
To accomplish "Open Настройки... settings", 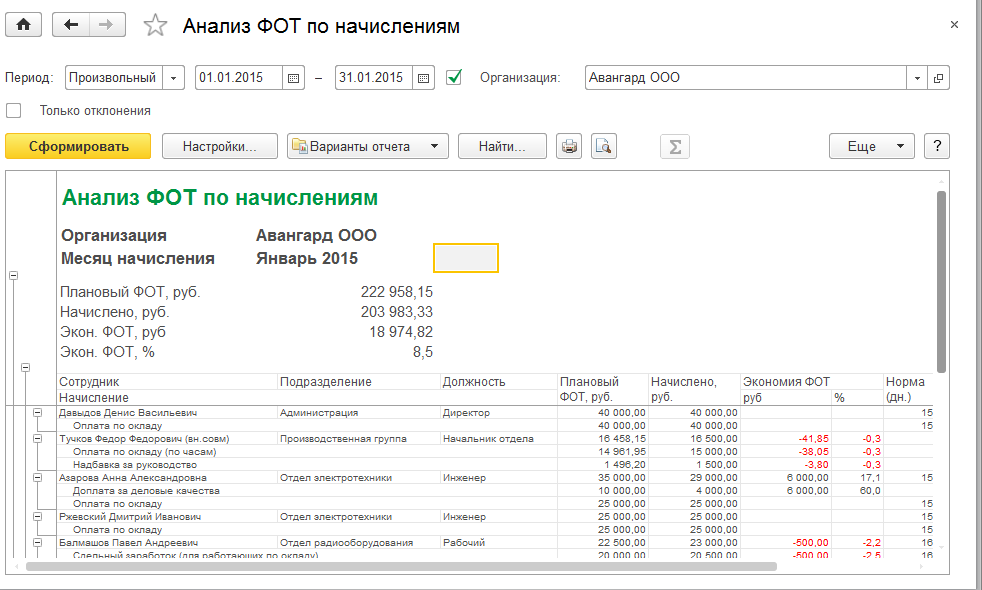I will pyautogui.click(x=220, y=147).
